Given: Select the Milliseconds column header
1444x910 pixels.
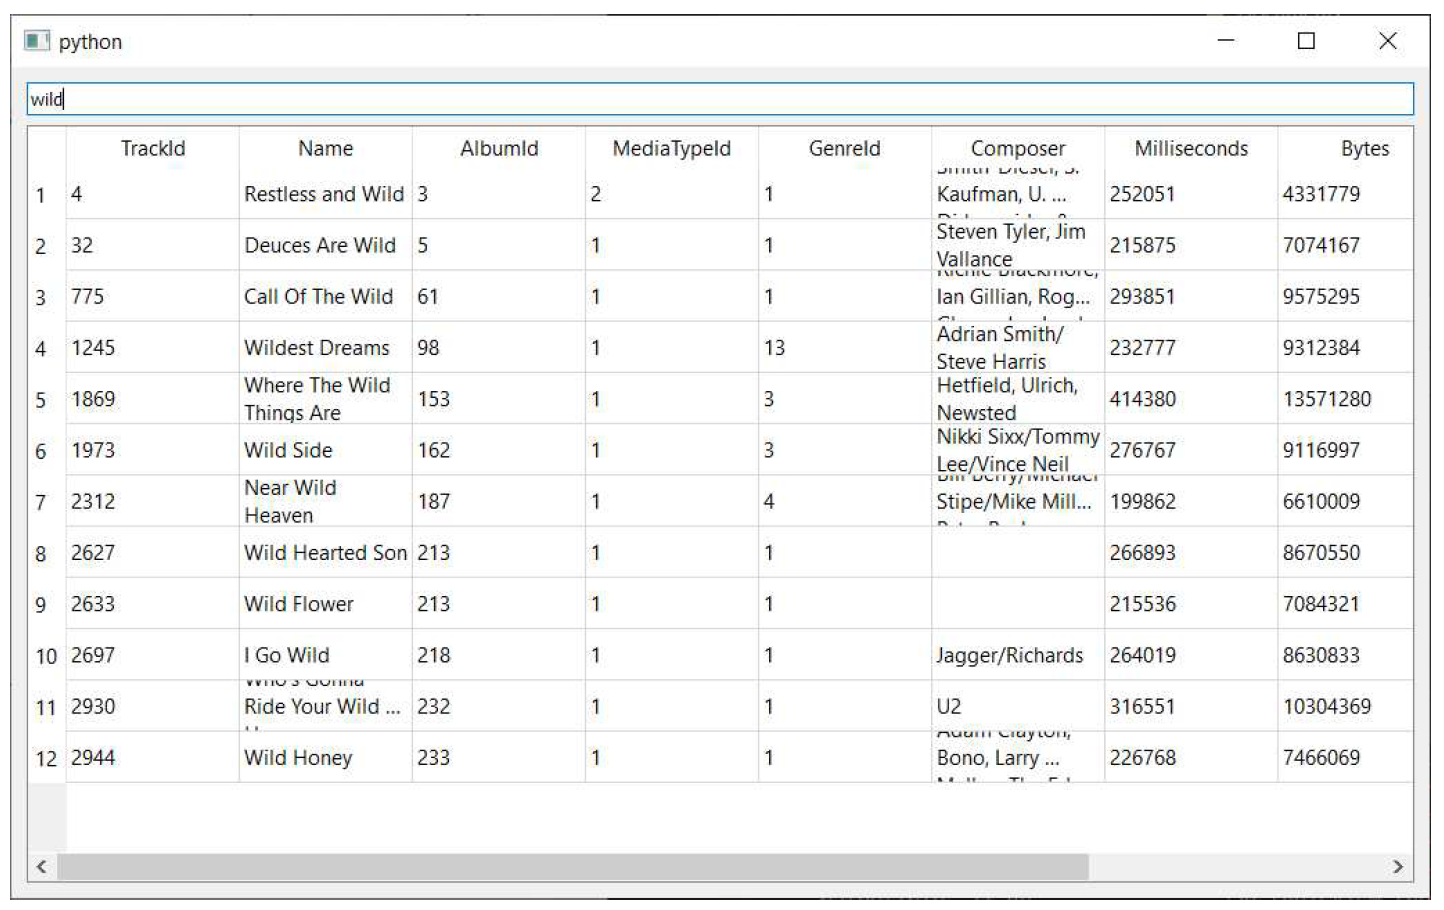Looking at the screenshot, I should tap(1191, 149).
